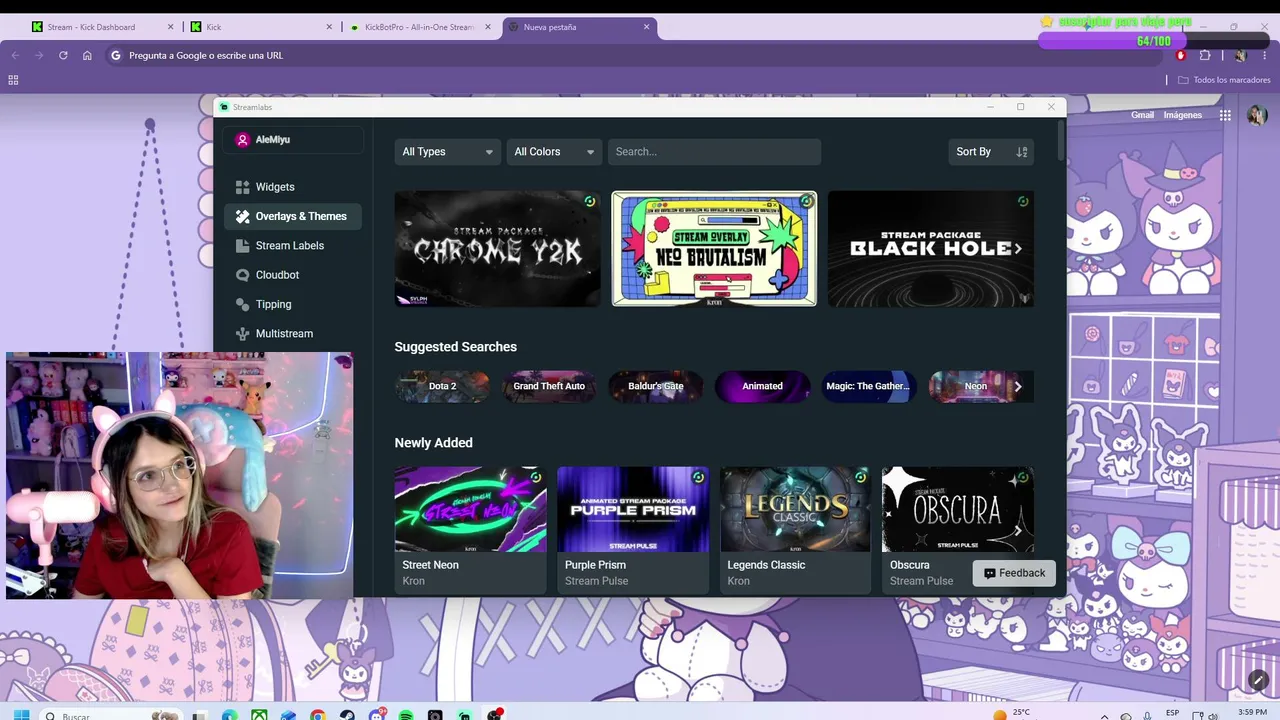Image resolution: width=1280 pixels, height=720 pixels.
Task: Open Google Chrome from the taskbar
Action: [318, 715]
